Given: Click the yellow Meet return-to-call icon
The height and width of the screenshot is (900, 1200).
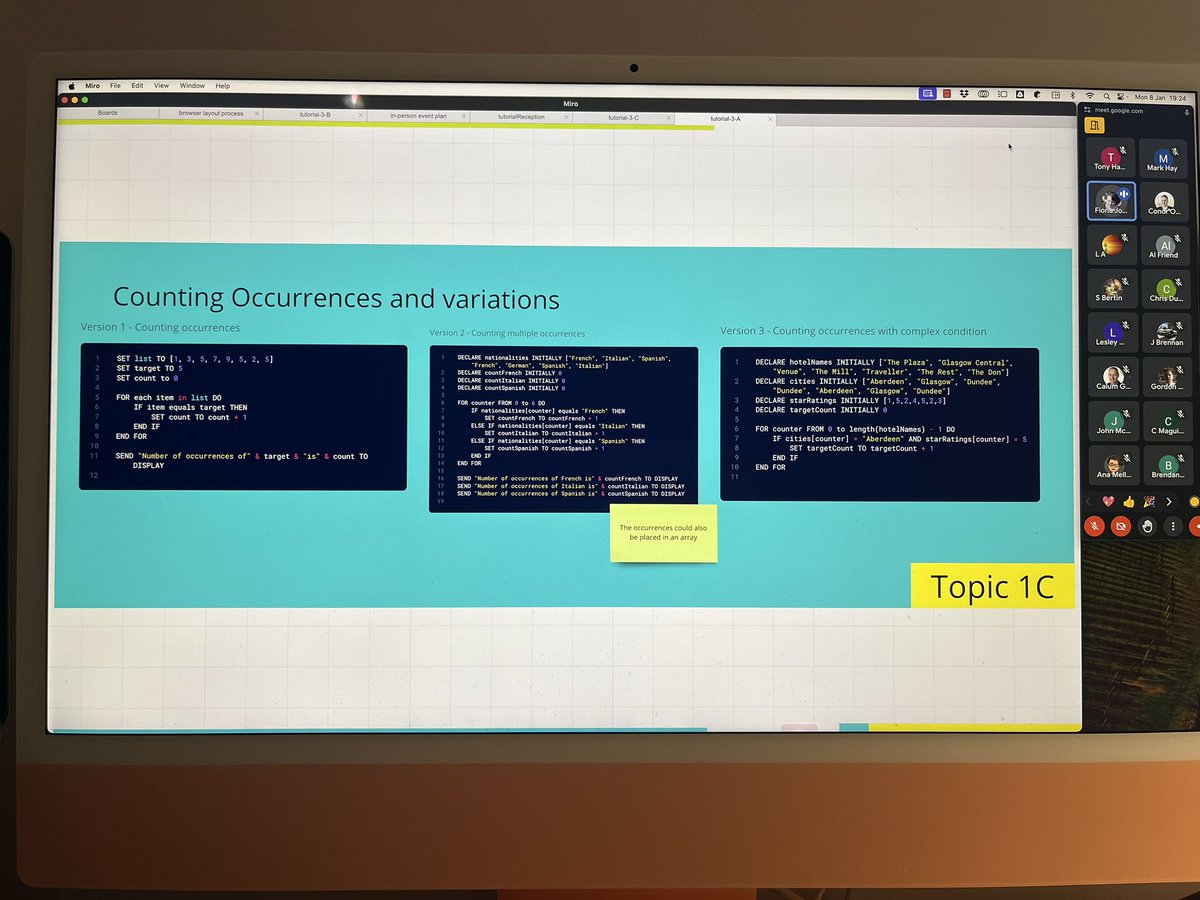Looking at the screenshot, I should pos(1095,126).
